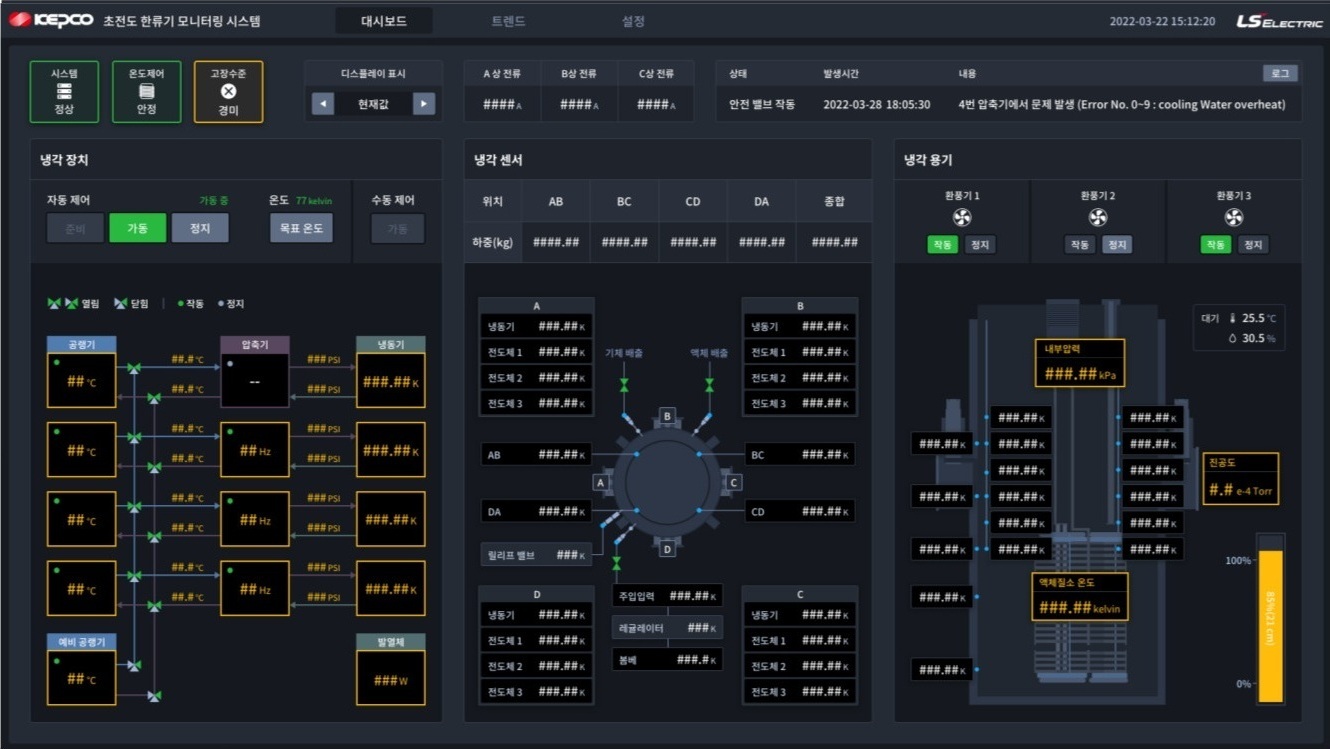Click the yellow 85% liquid level bar
The image size is (1330, 749).
tap(1270, 625)
